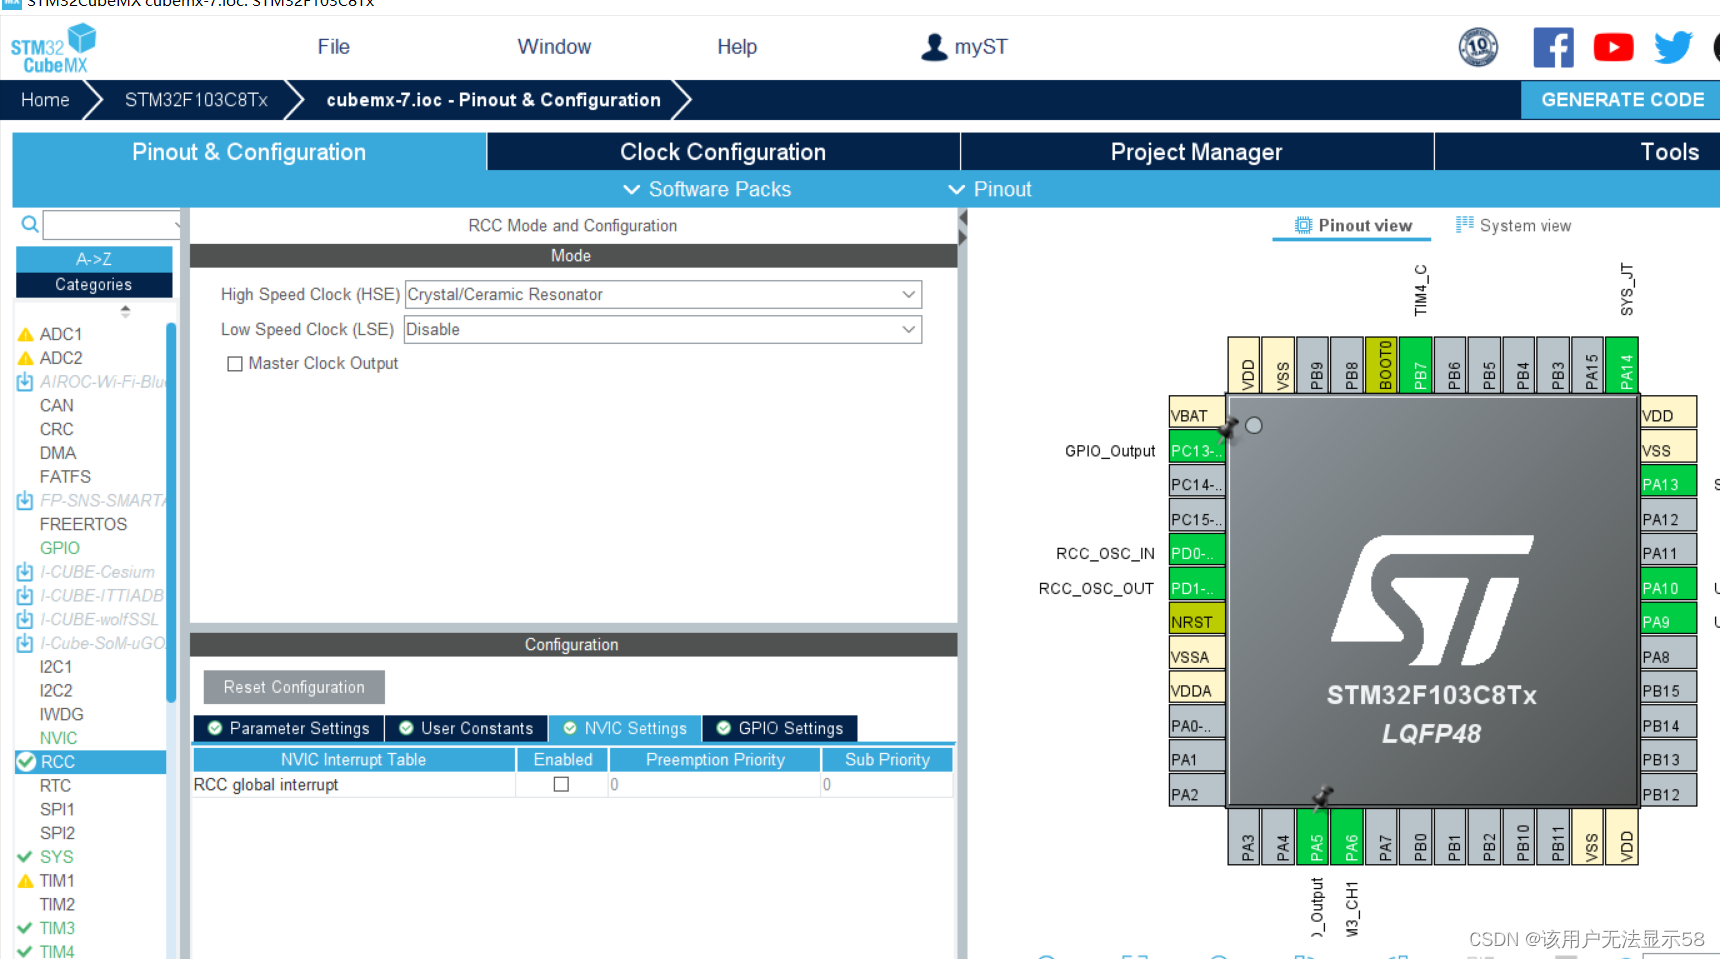Screen dimensions: 1720x959
Task: Open the File menu
Action: pyautogui.click(x=334, y=47)
